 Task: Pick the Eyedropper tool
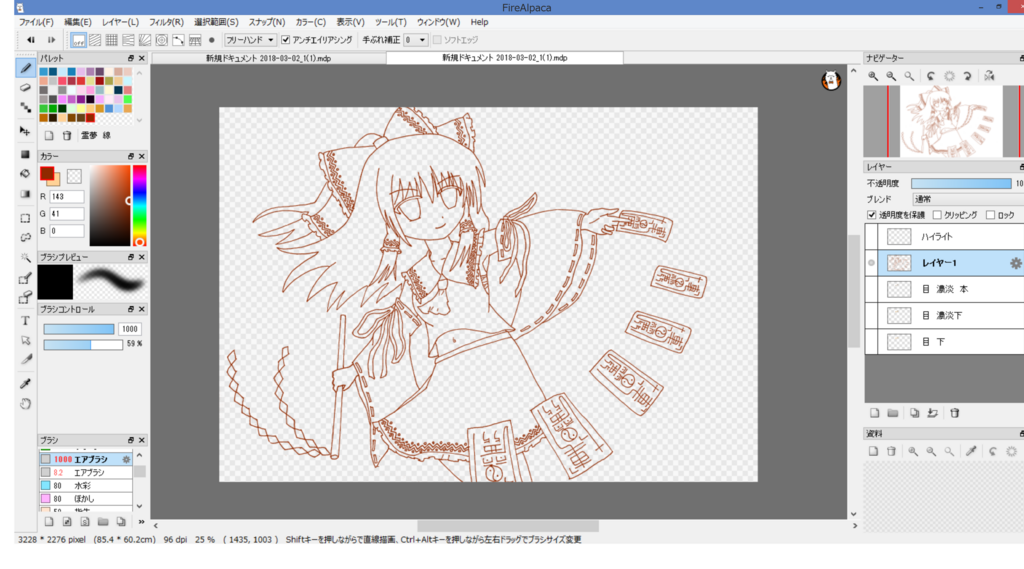[x=25, y=383]
